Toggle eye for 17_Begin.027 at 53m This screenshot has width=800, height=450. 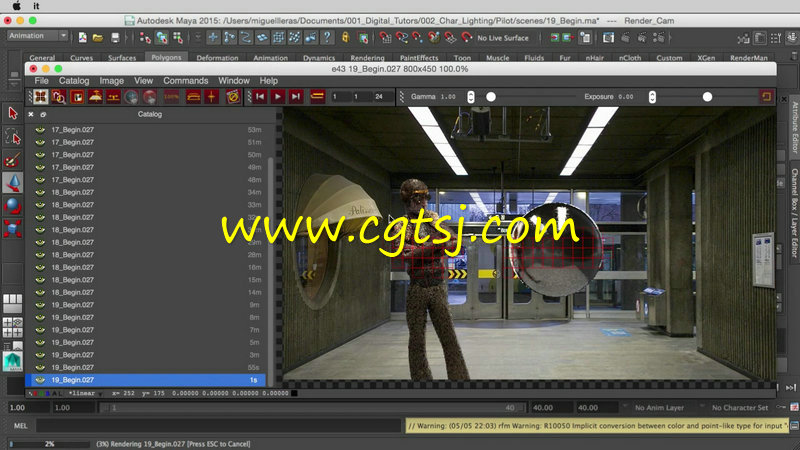click(40, 130)
